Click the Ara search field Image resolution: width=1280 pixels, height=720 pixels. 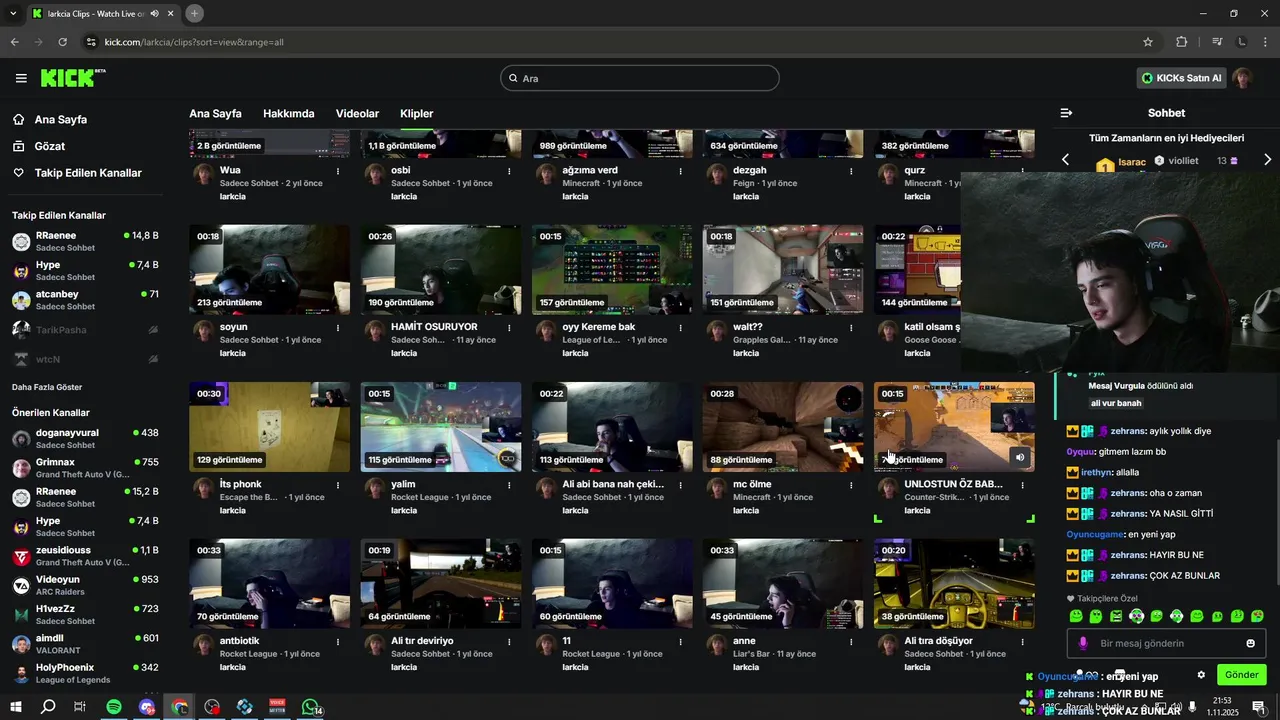coord(640,78)
